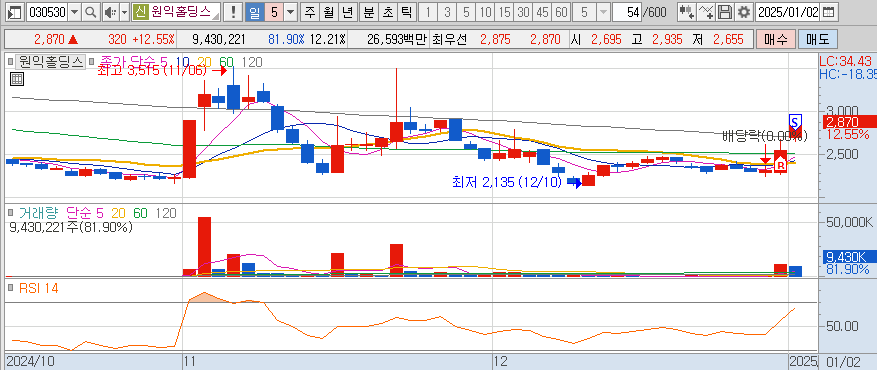Screen dimensions: 877x370
Task: Choose the 60 interval button
Action: tap(562, 12)
